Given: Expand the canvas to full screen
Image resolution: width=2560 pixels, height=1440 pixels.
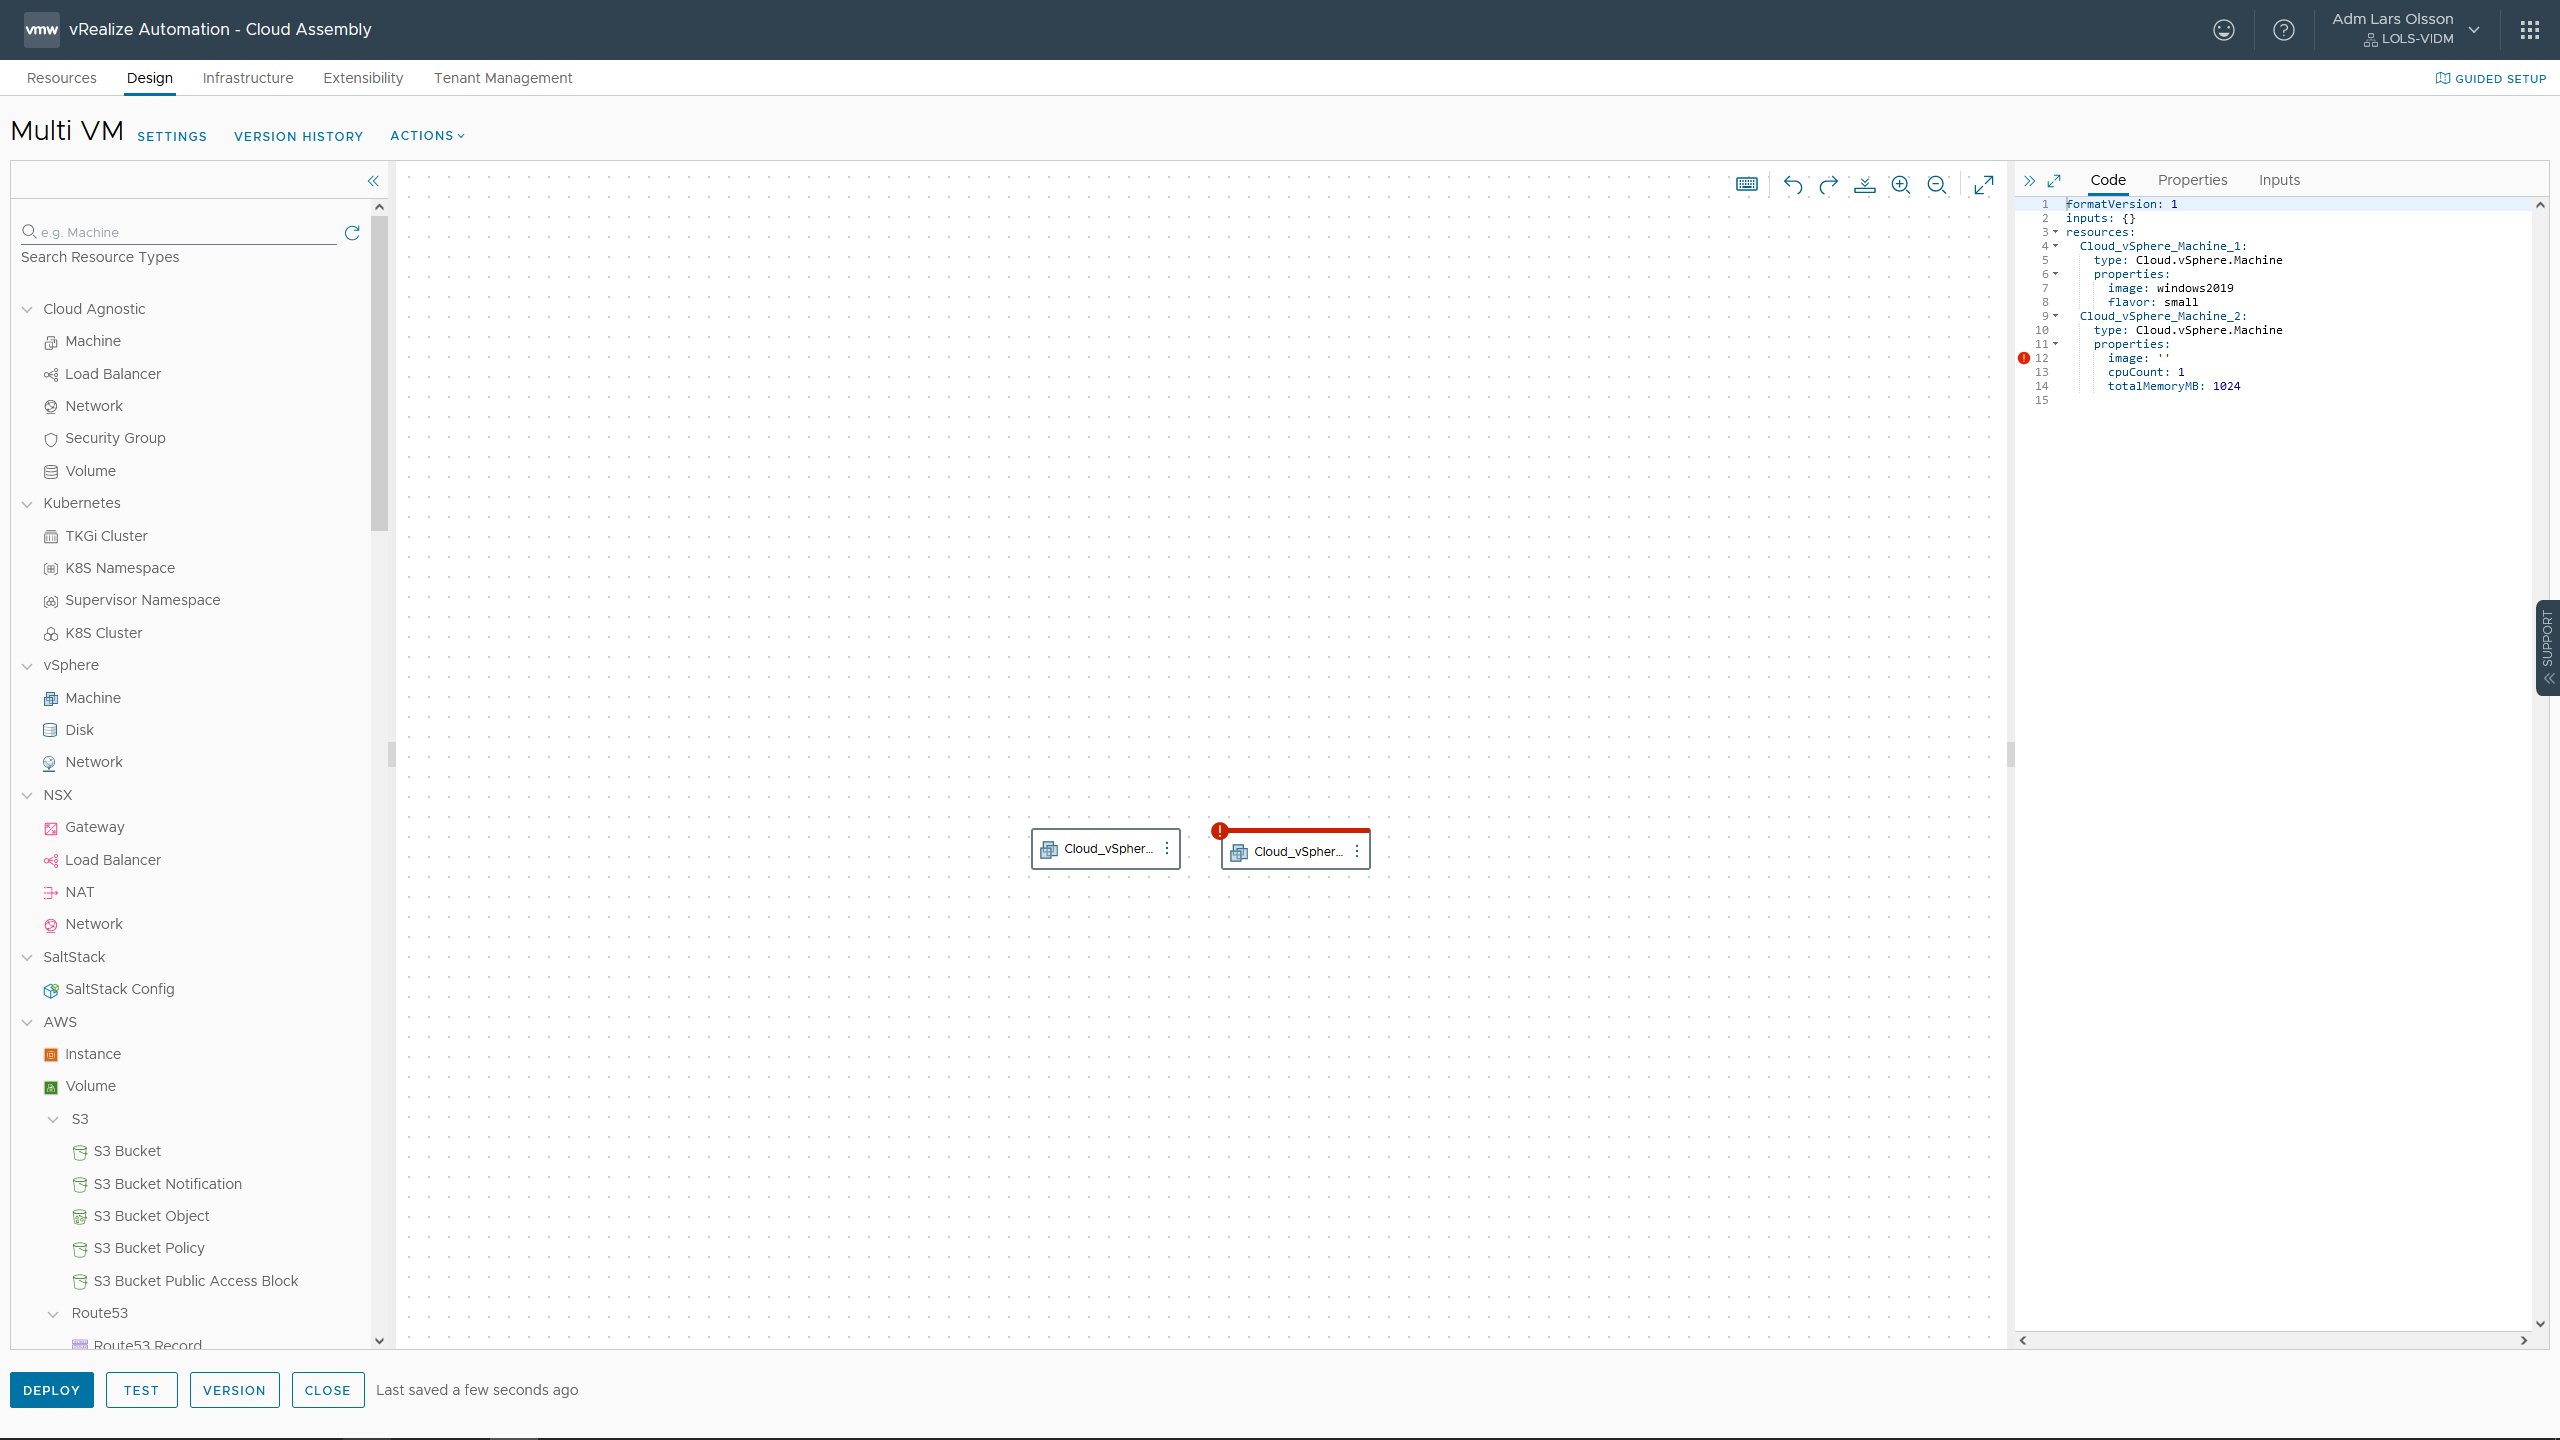Looking at the screenshot, I should (x=1984, y=185).
